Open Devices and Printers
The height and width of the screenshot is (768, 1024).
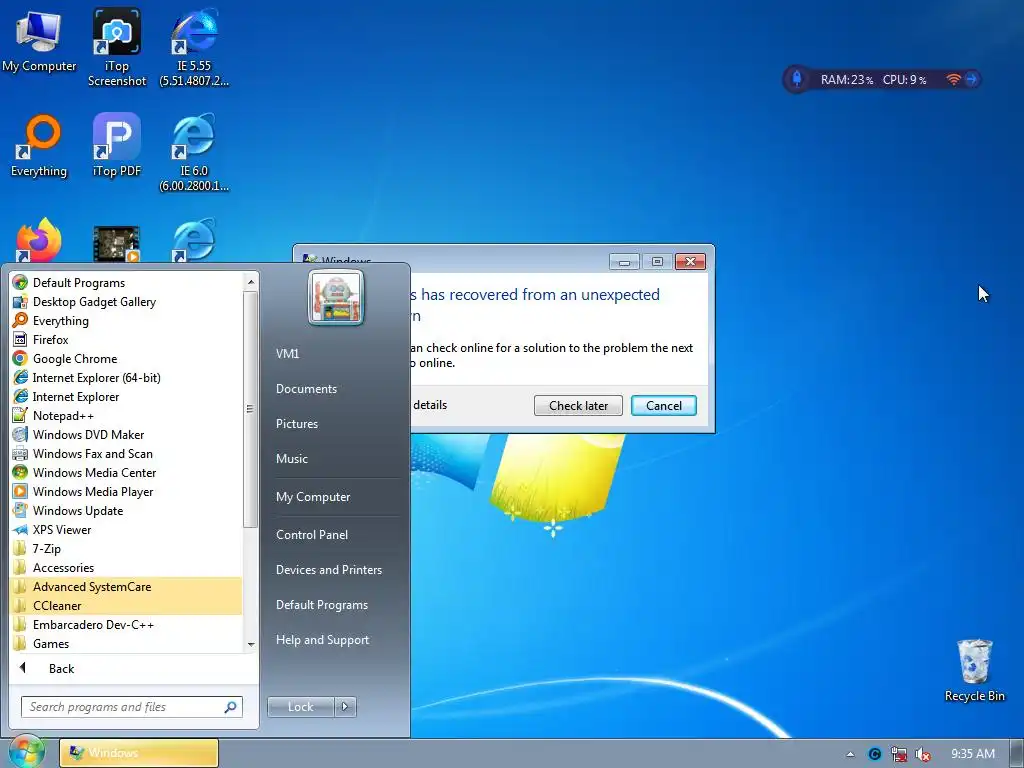(x=329, y=569)
